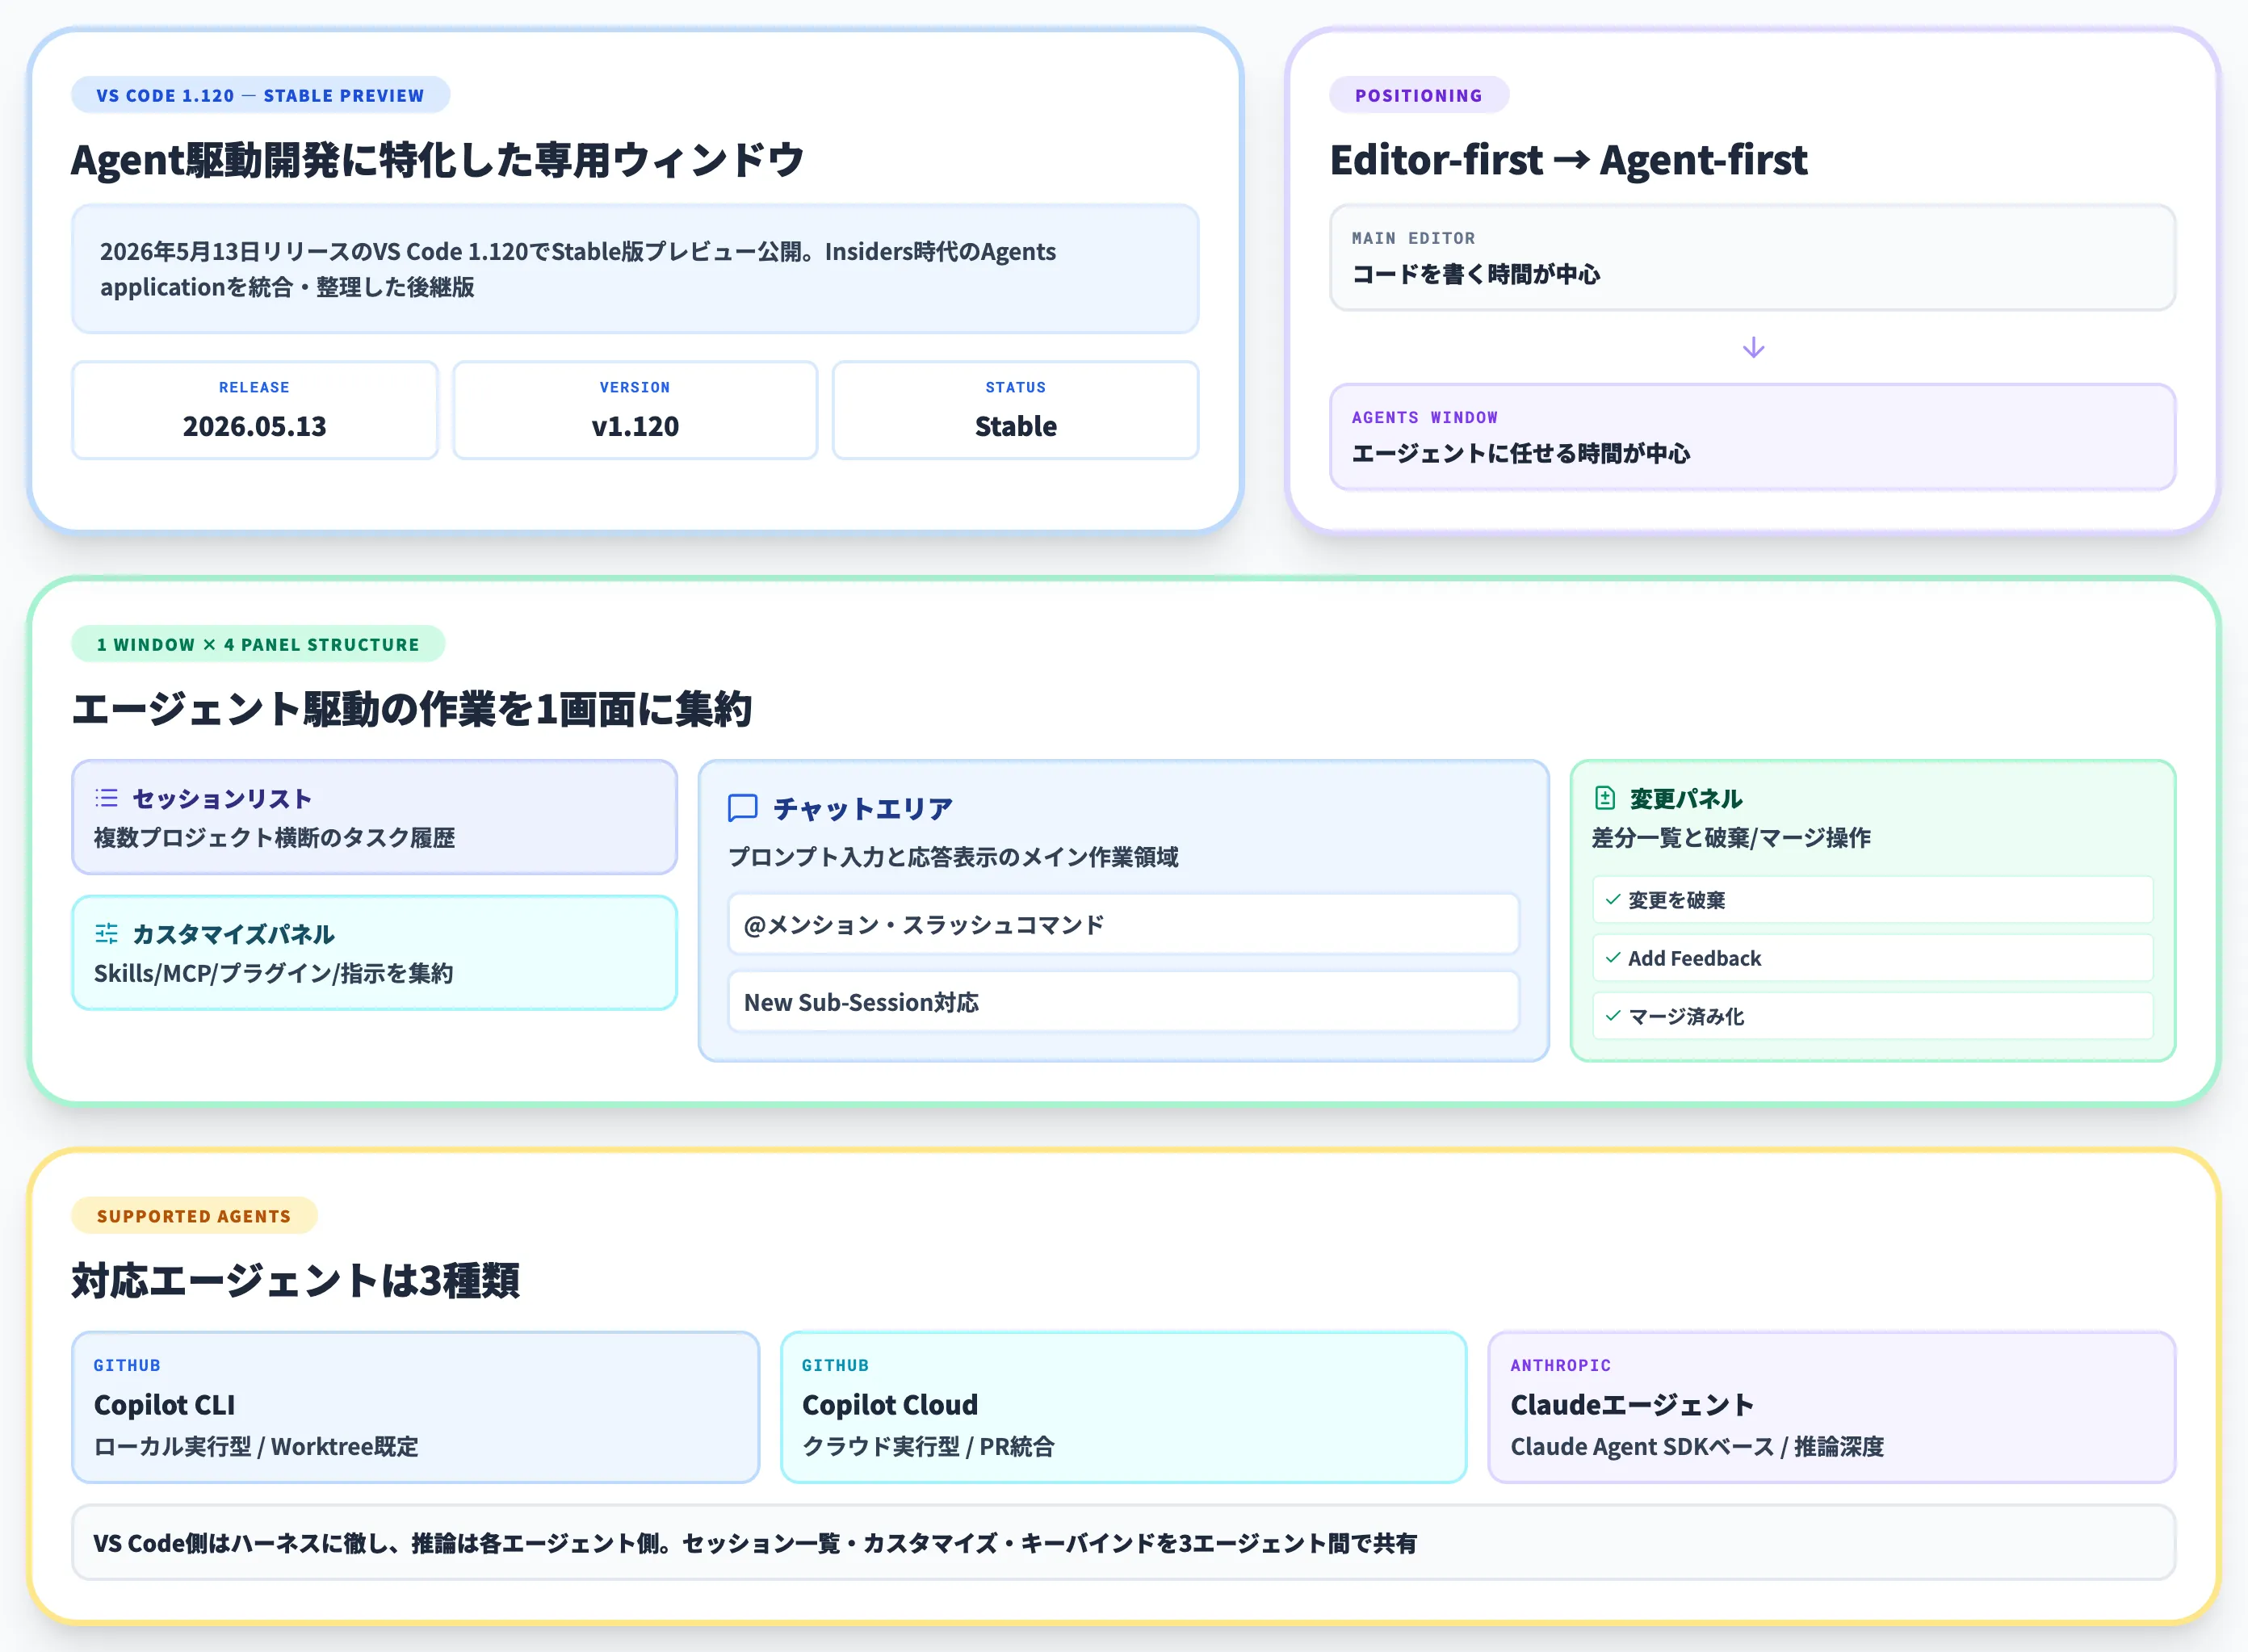Click the checkmark icon next to Add Feedback

[1613, 958]
